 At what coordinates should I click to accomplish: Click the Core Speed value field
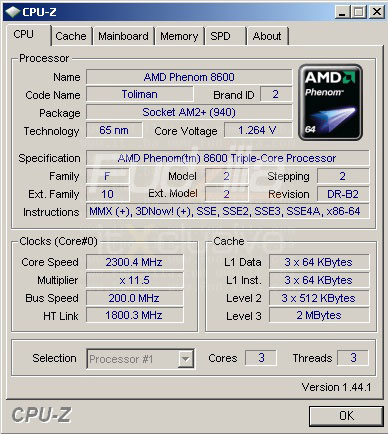pyautogui.click(x=134, y=262)
